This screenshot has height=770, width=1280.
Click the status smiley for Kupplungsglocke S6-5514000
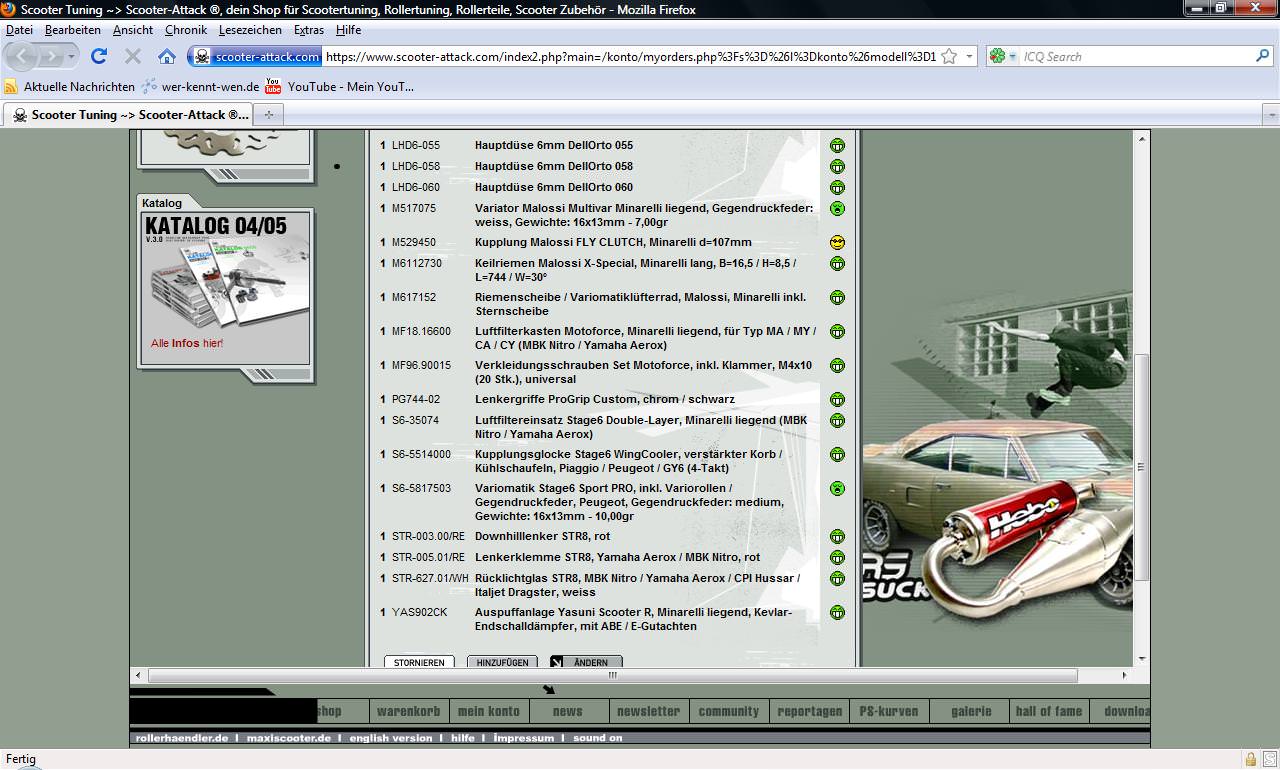coord(837,454)
